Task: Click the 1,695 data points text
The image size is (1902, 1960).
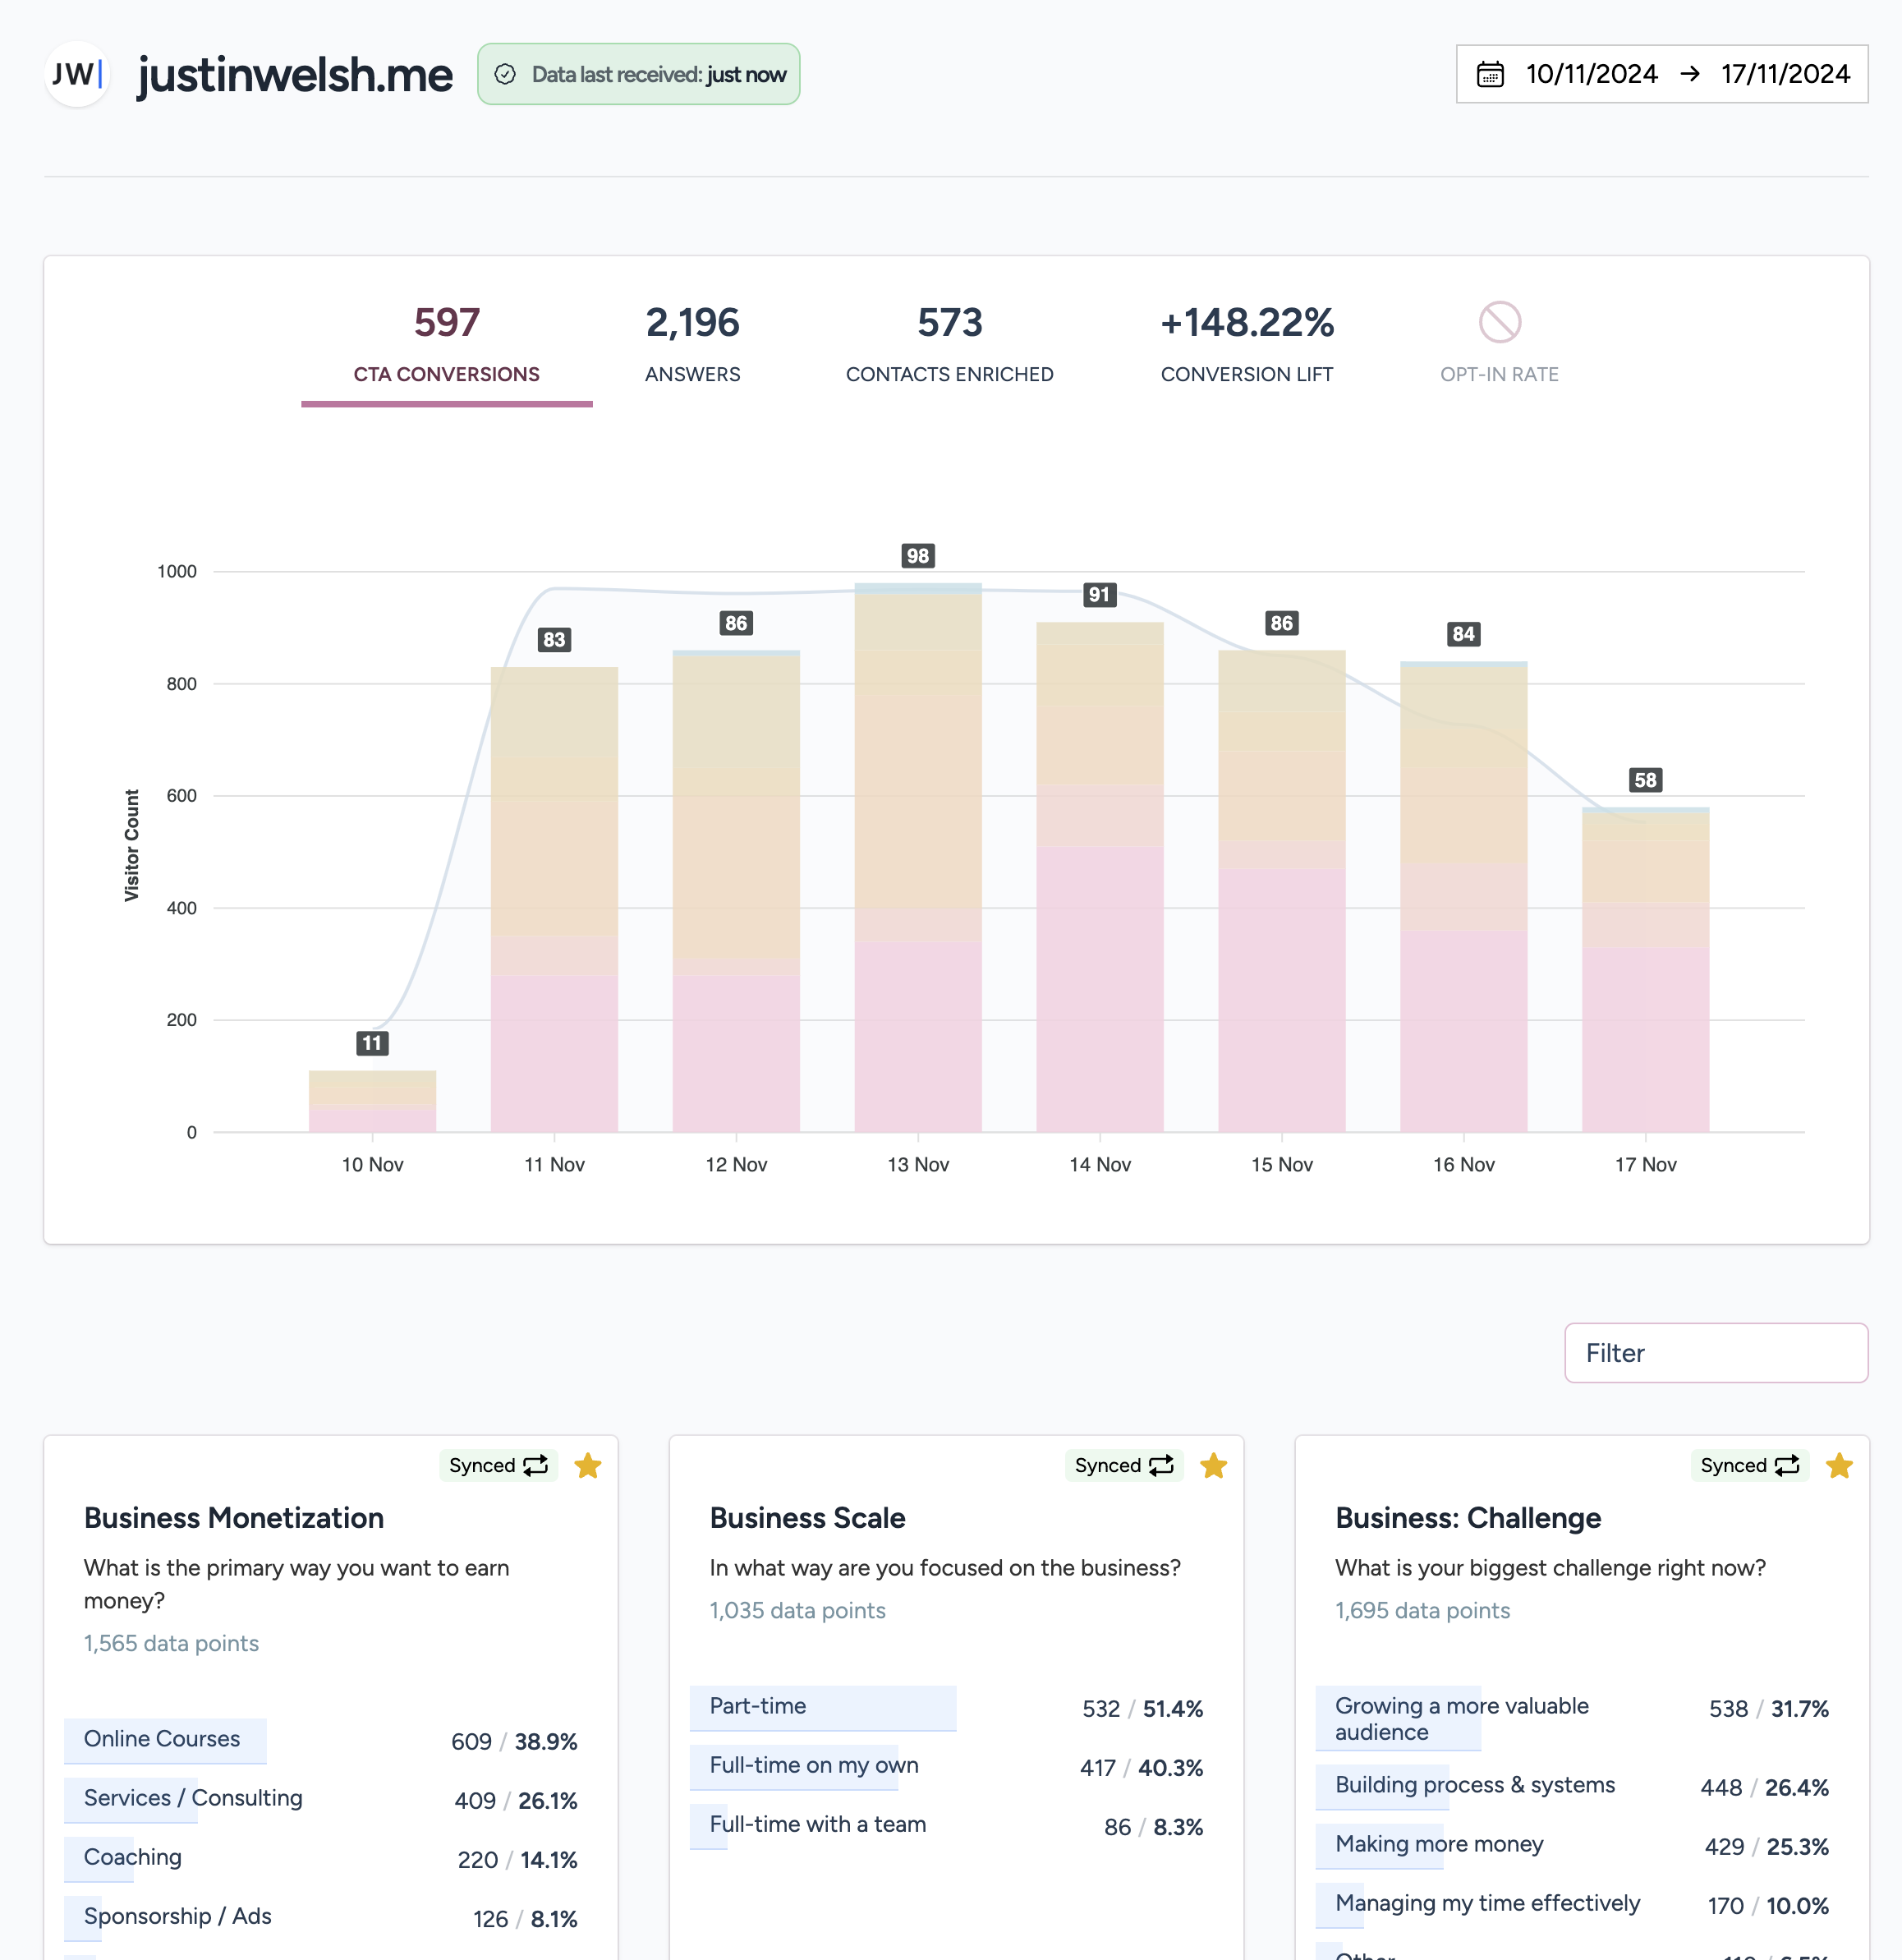Action: pyautogui.click(x=1422, y=1610)
